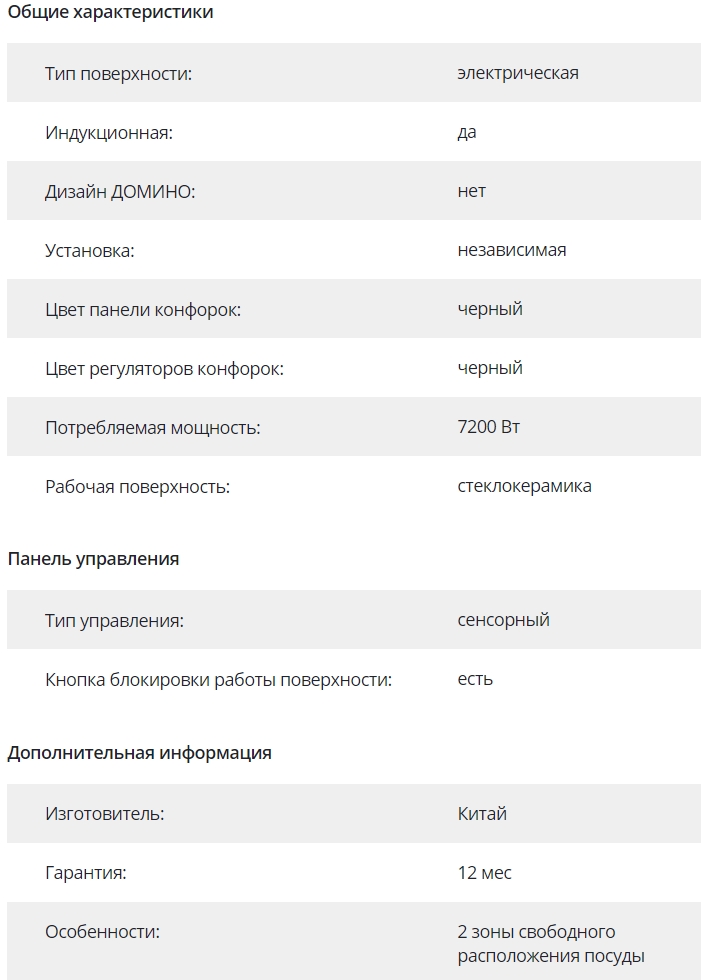The height and width of the screenshot is (980, 701).
Task: Click "Кнопка блокировки работы поверхности:" label
Action: pos(219,679)
